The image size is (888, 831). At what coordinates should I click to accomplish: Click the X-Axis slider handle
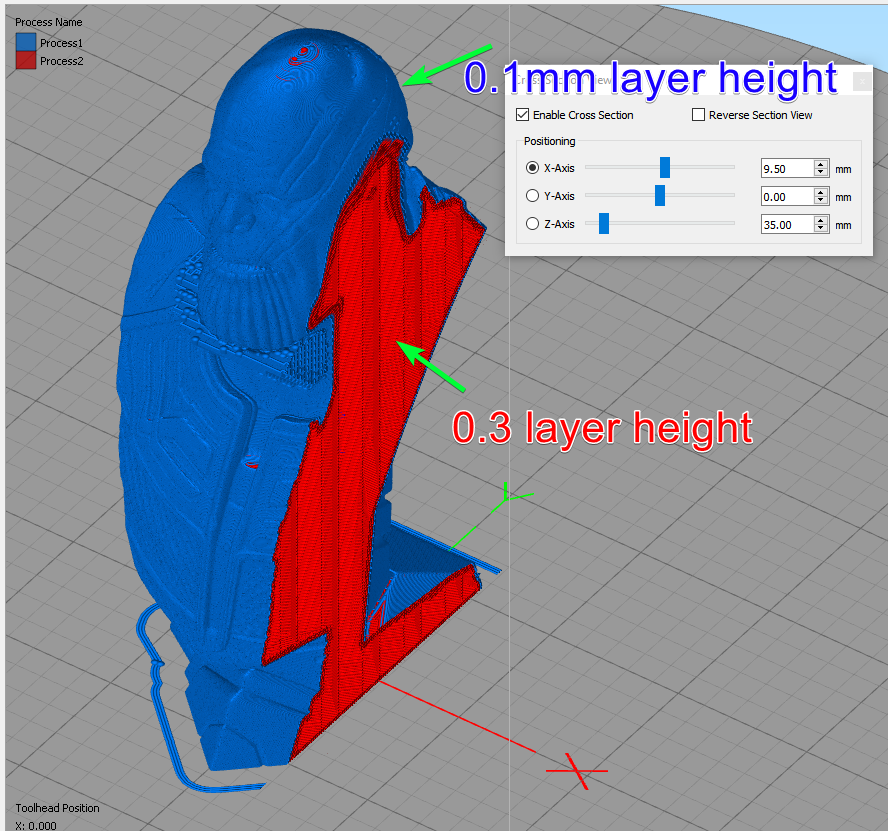pos(666,167)
